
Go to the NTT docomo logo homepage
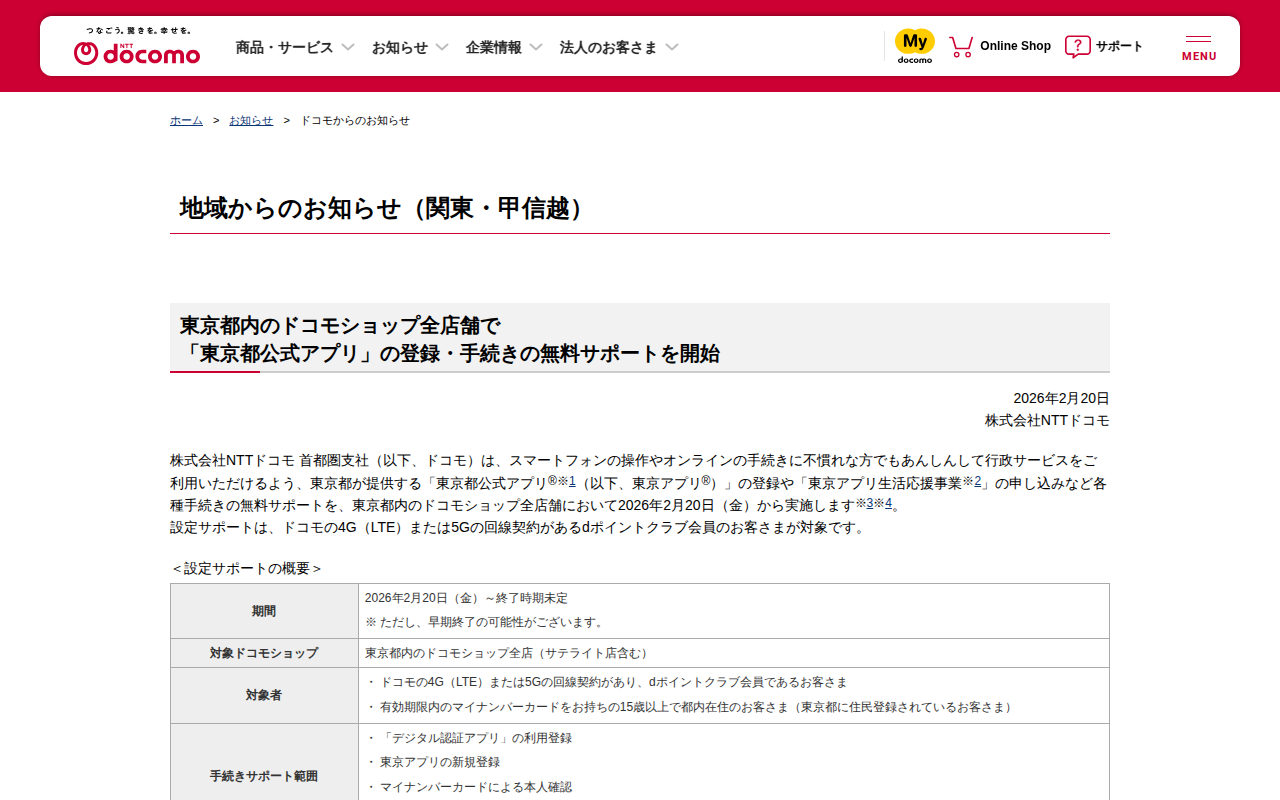pos(137,46)
